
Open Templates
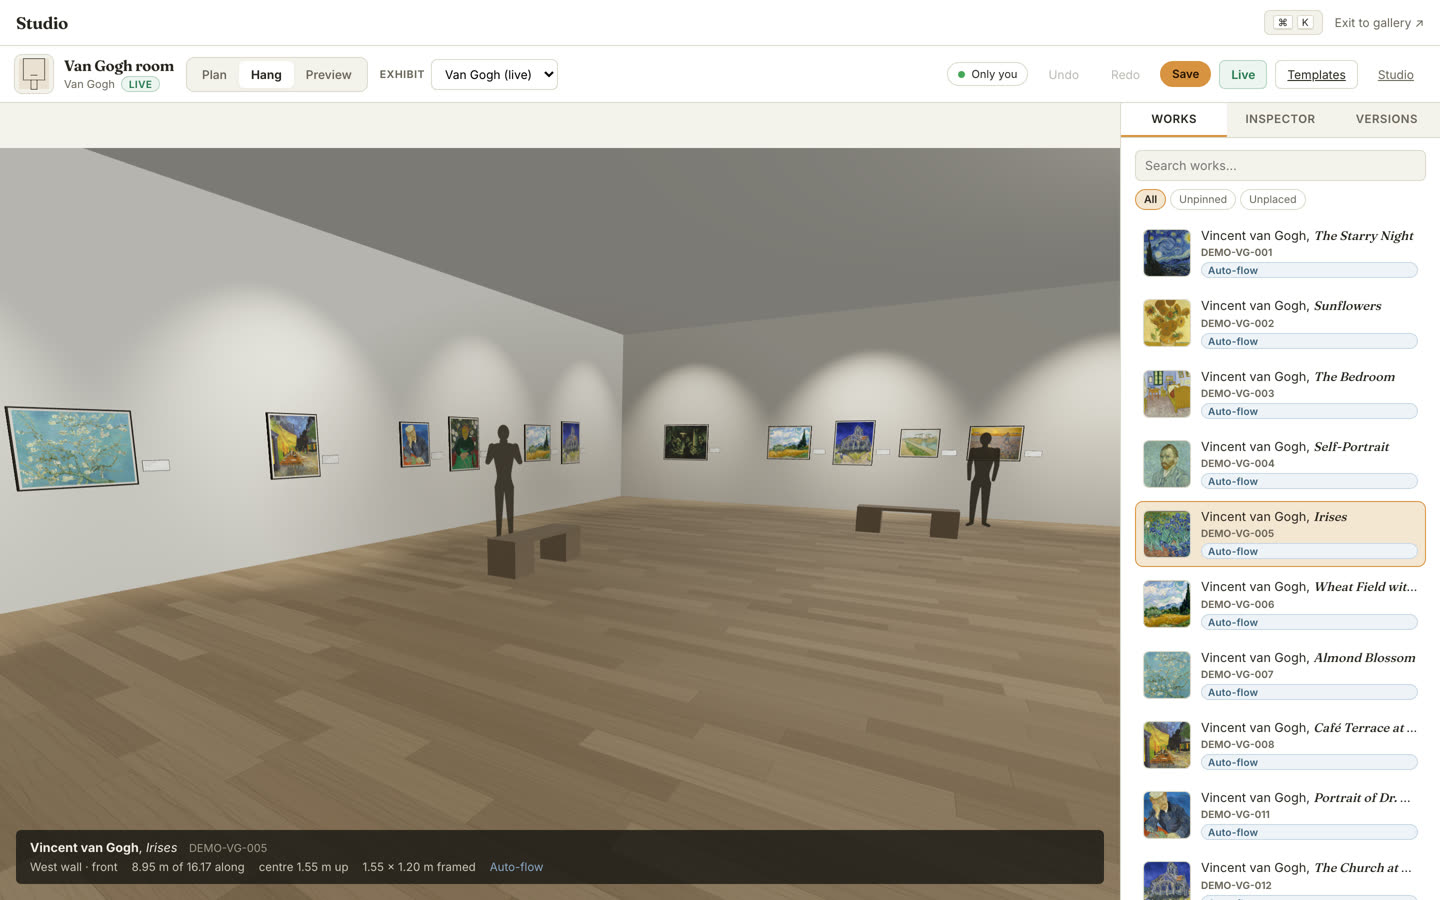coord(1316,74)
